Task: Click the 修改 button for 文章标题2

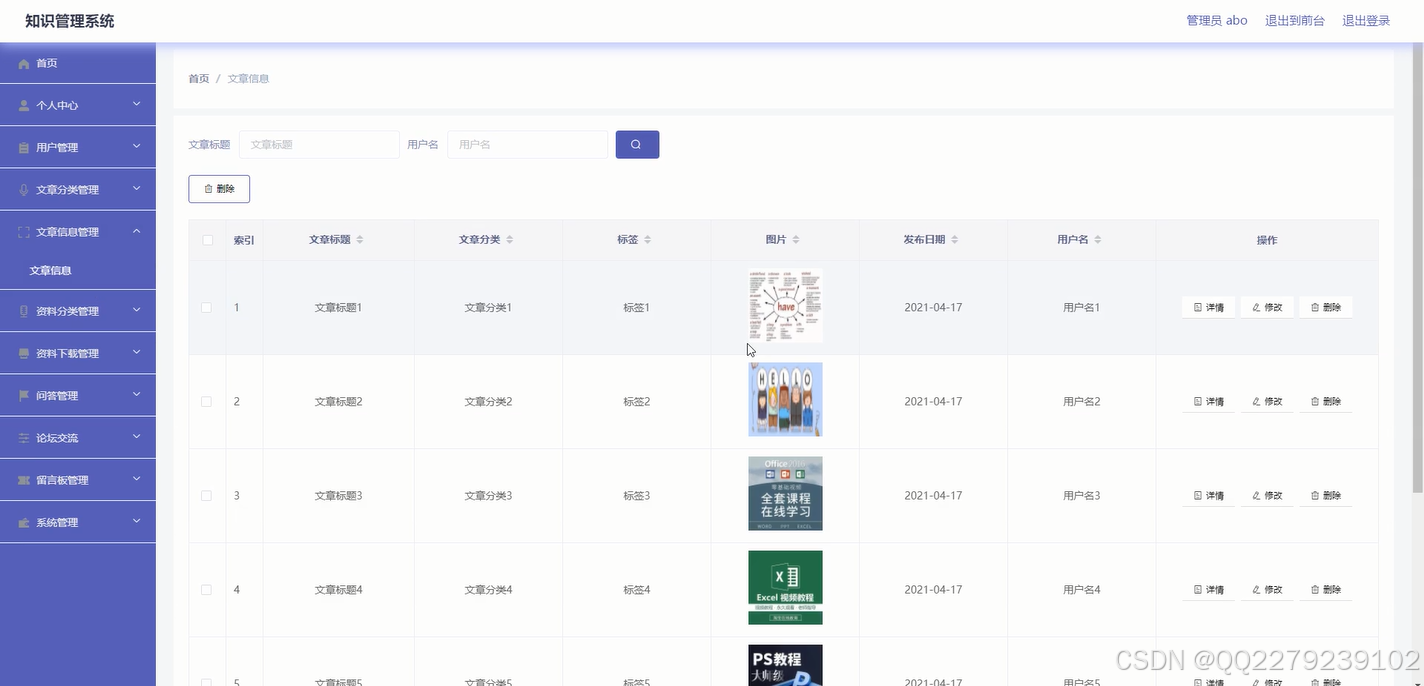Action: click(x=1266, y=401)
